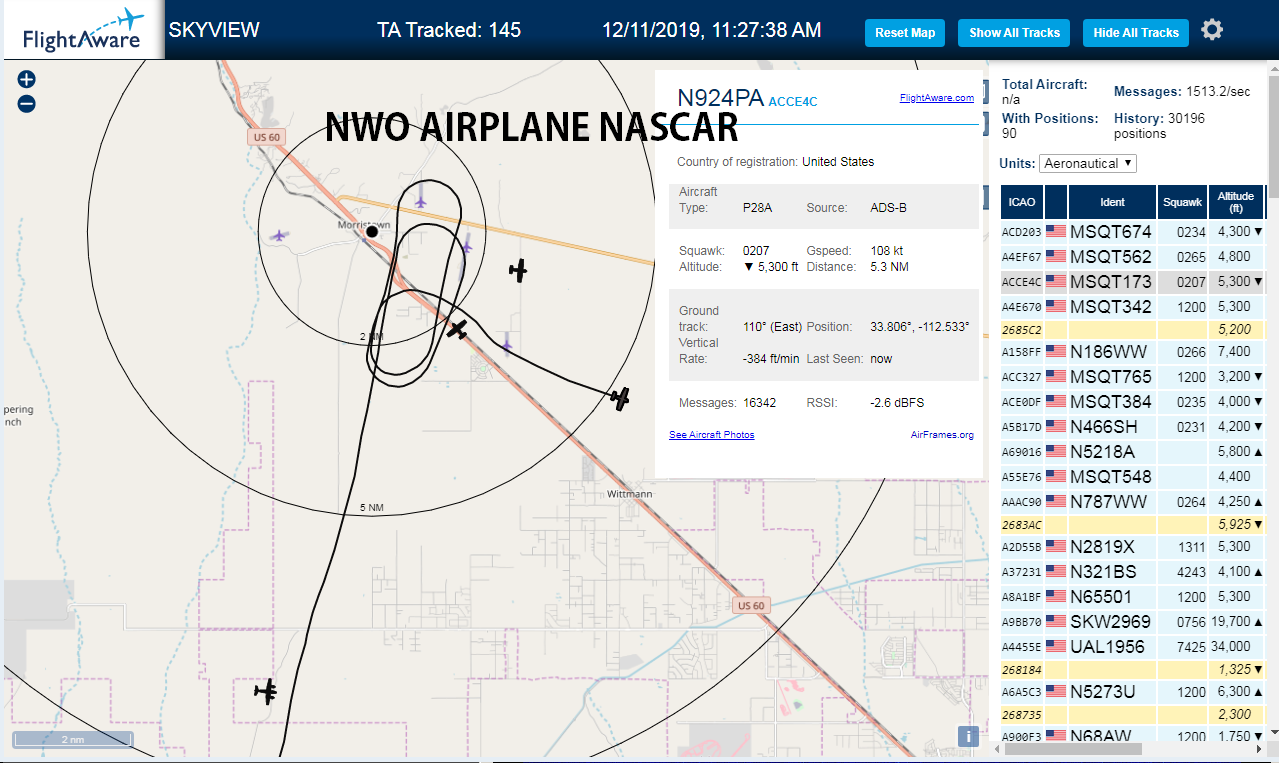Select the 2683AC row
Screen dimensions: 1279x763
point(1133,525)
